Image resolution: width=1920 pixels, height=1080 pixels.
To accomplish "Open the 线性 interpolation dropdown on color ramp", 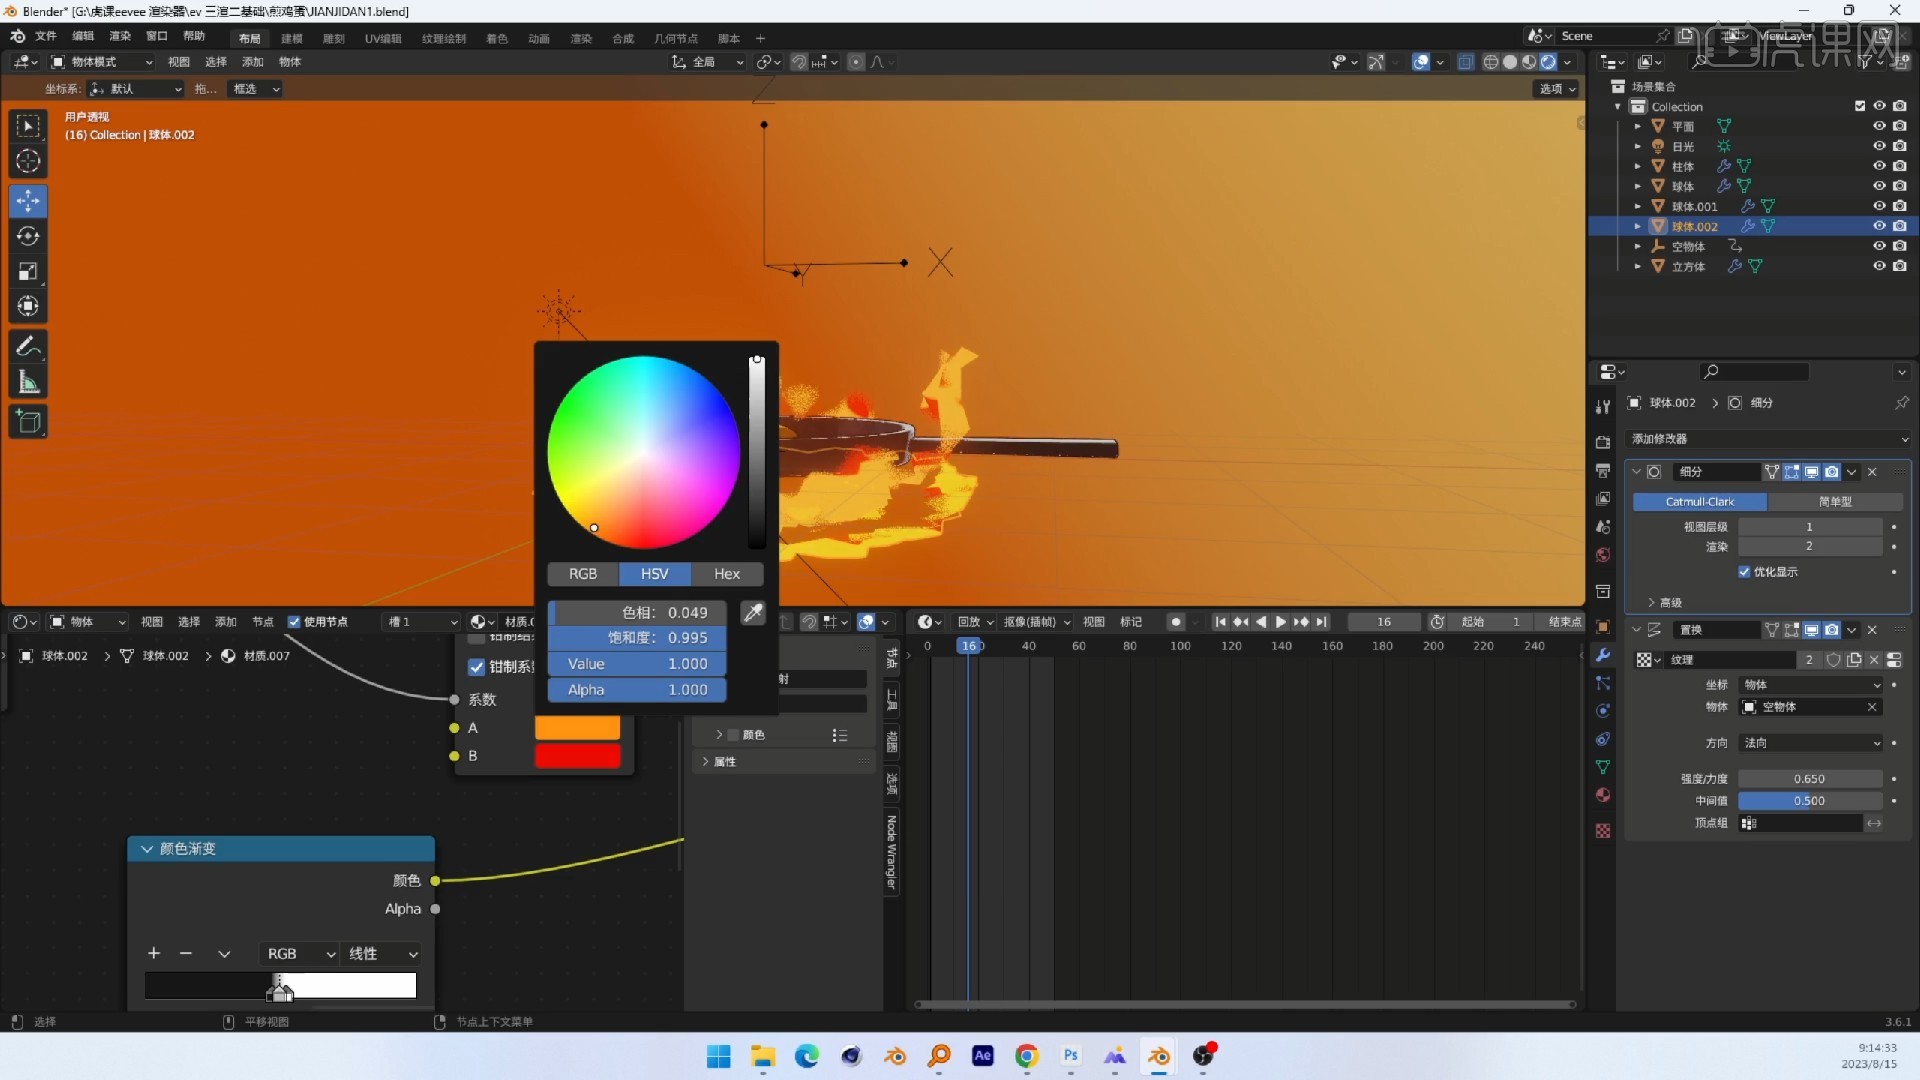I will click(381, 954).
